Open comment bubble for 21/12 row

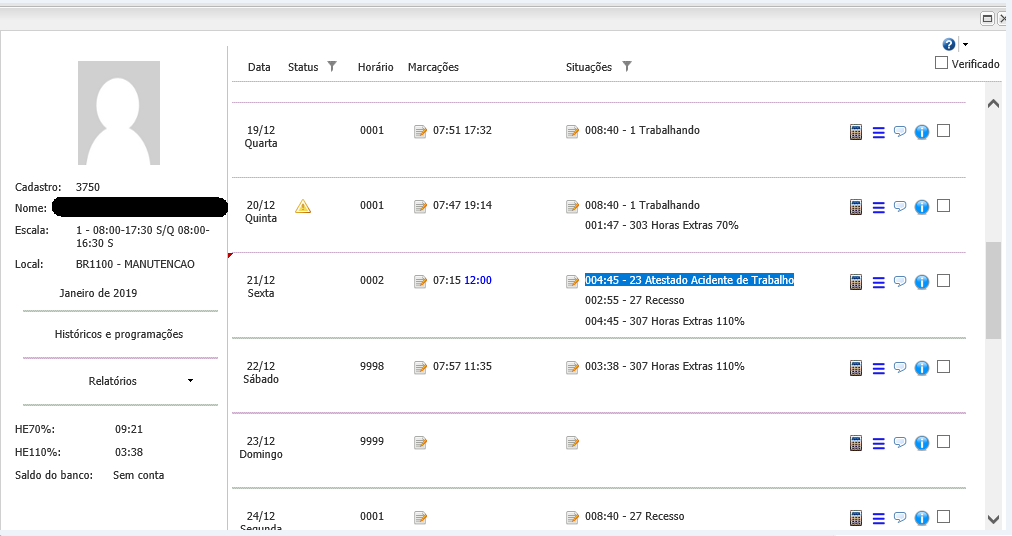click(900, 282)
